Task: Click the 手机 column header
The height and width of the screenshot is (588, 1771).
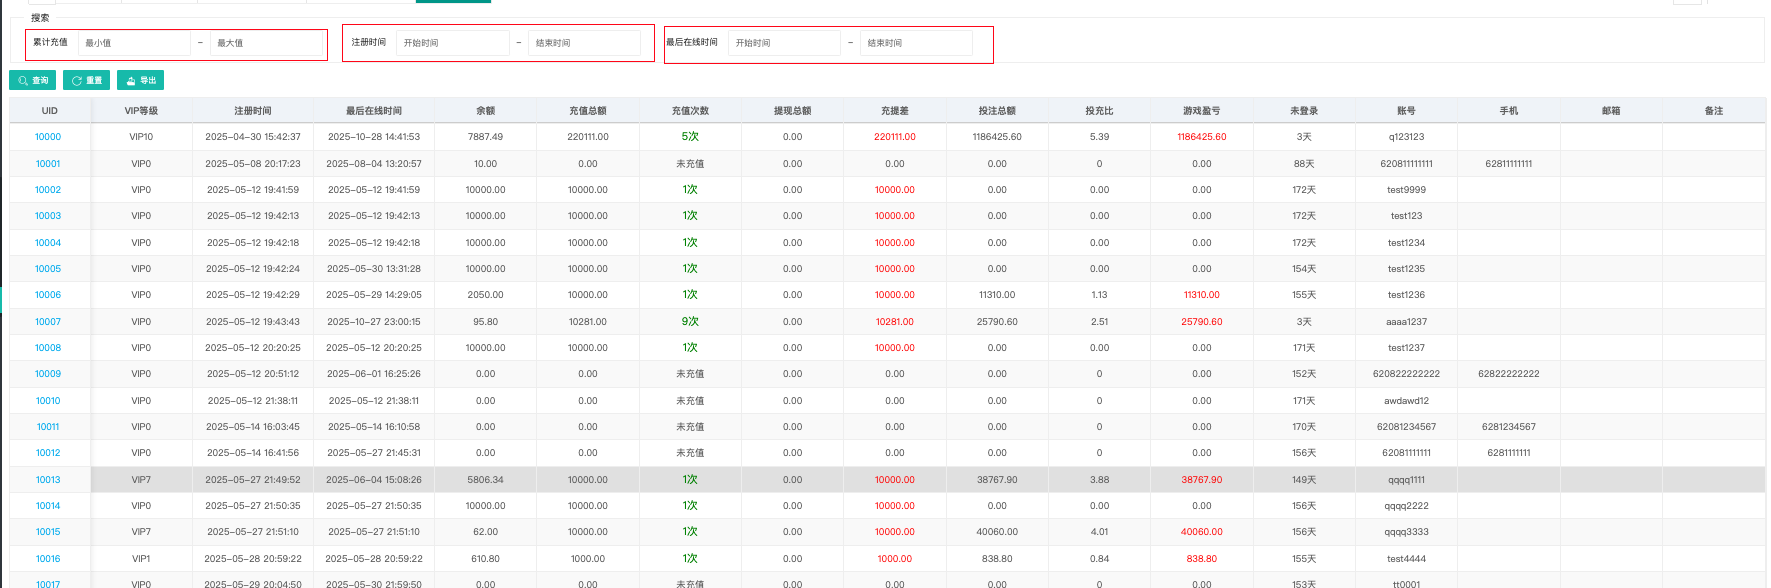Action: (1509, 111)
